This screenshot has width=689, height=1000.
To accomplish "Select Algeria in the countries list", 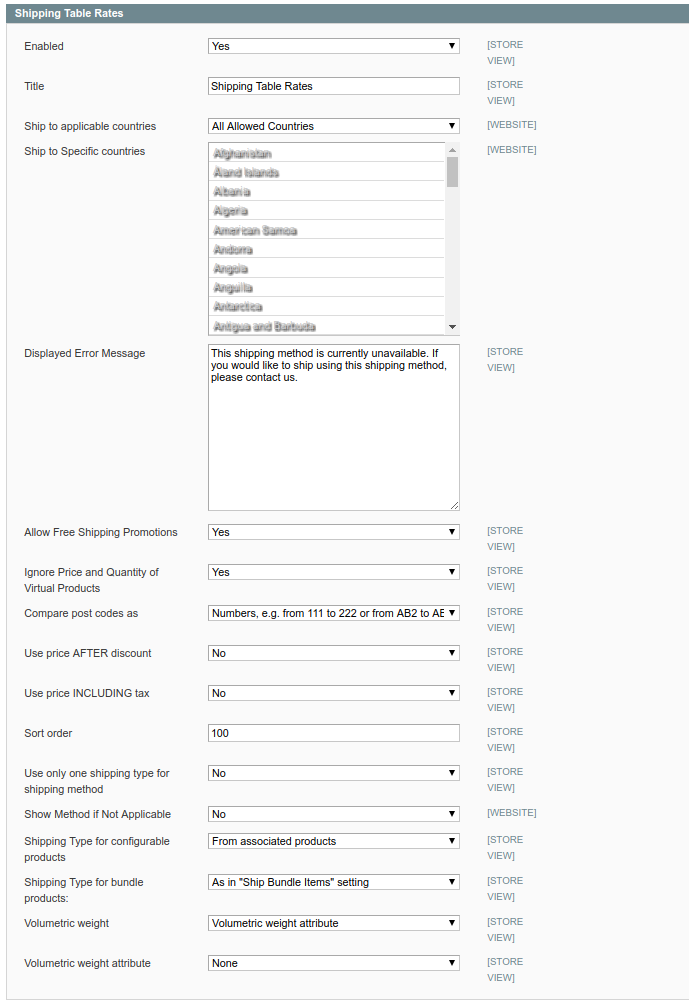I will pyautogui.click(x=327, y=211).
